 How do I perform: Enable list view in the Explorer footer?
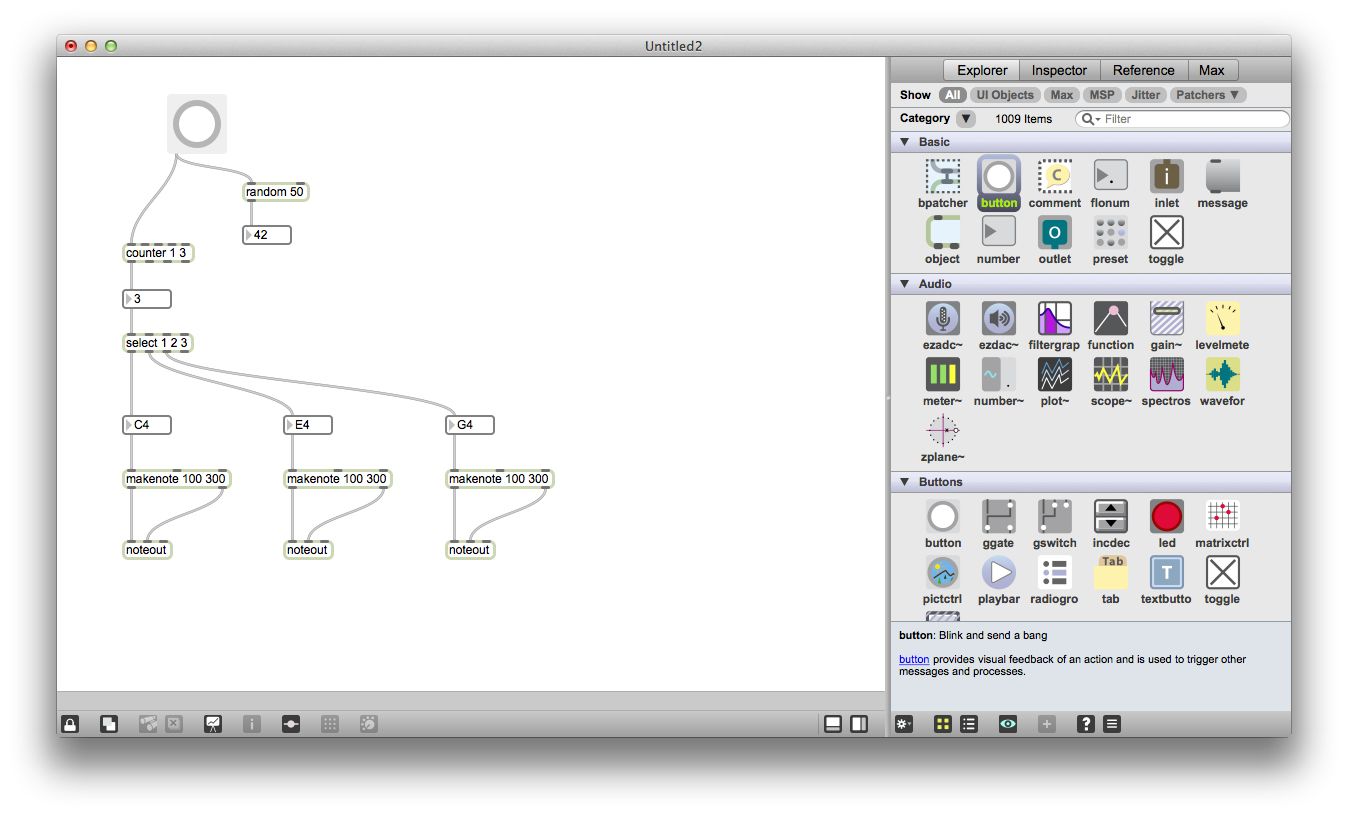968,723
